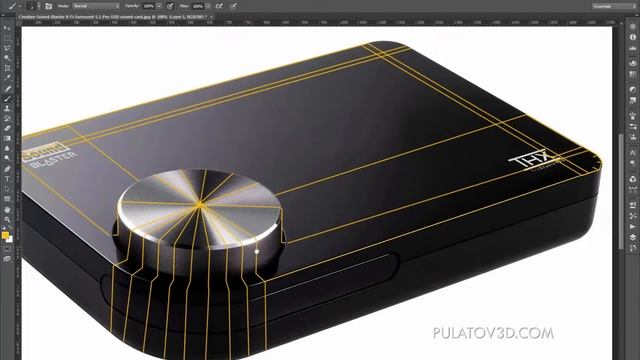
Task: Open the Info panel icon
Action: click(x=633, y=37)
